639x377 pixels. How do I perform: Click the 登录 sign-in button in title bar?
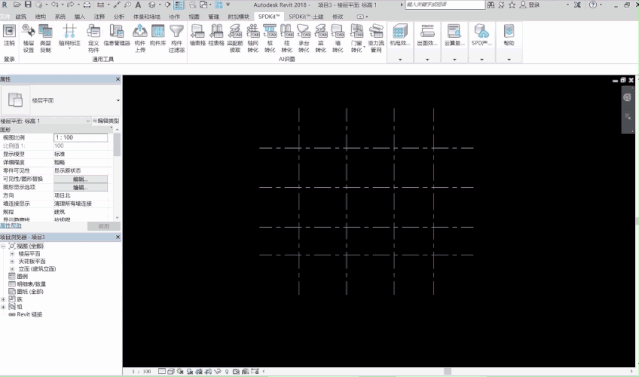pos(530,5)
